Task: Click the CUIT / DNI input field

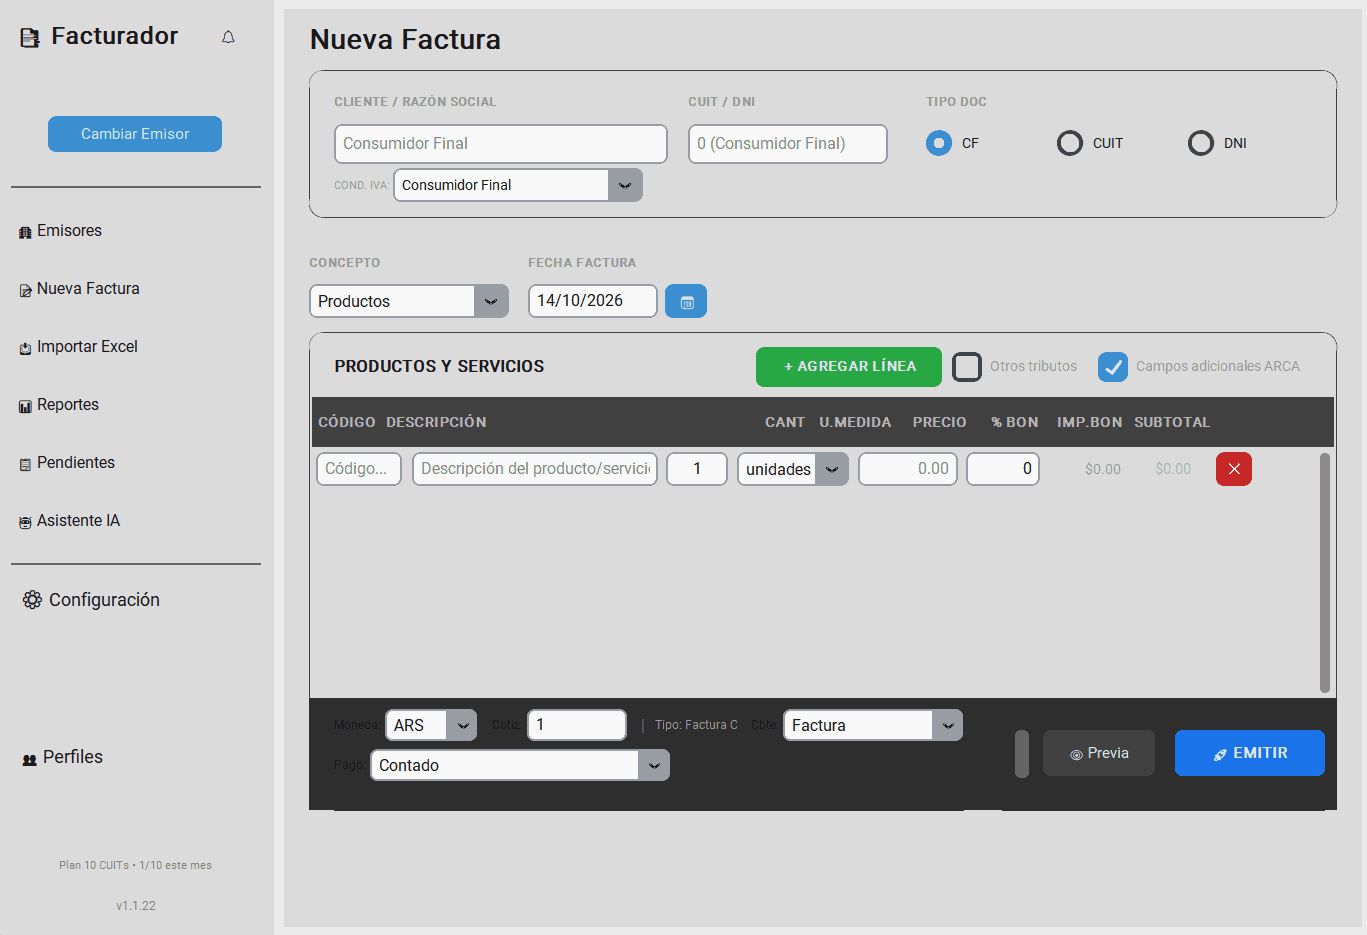Action: coord(788,144)
